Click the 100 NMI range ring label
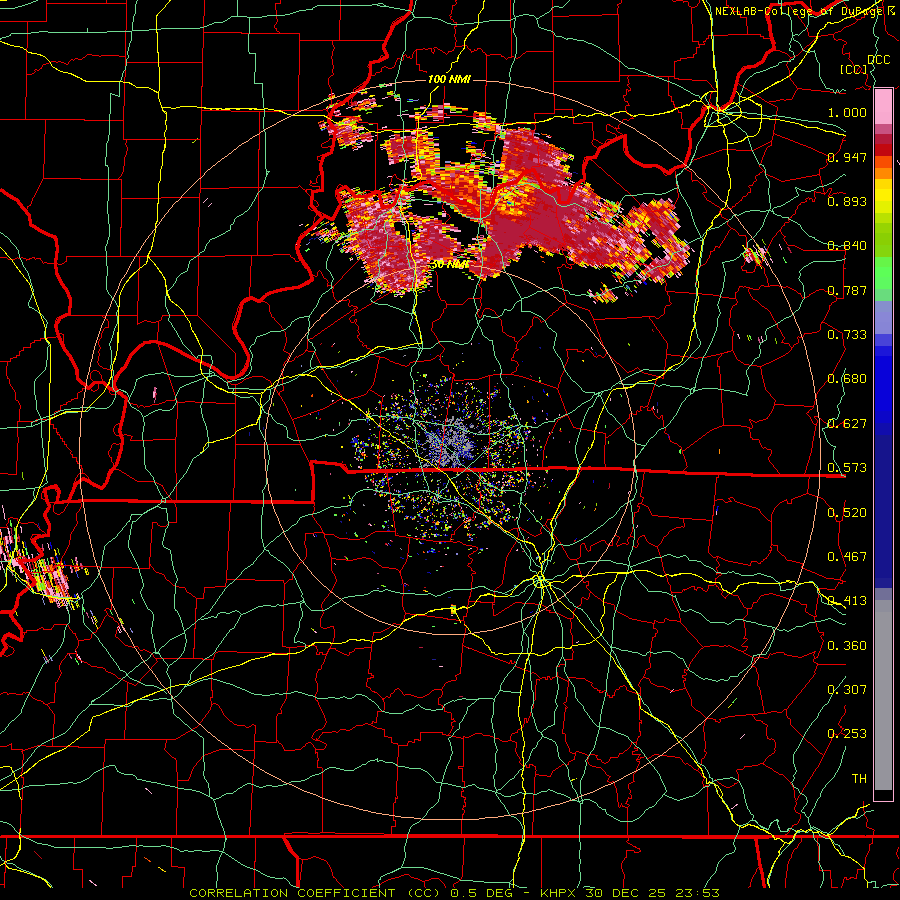The height and width of the screenshot is (900, 900). pos(449,79)
